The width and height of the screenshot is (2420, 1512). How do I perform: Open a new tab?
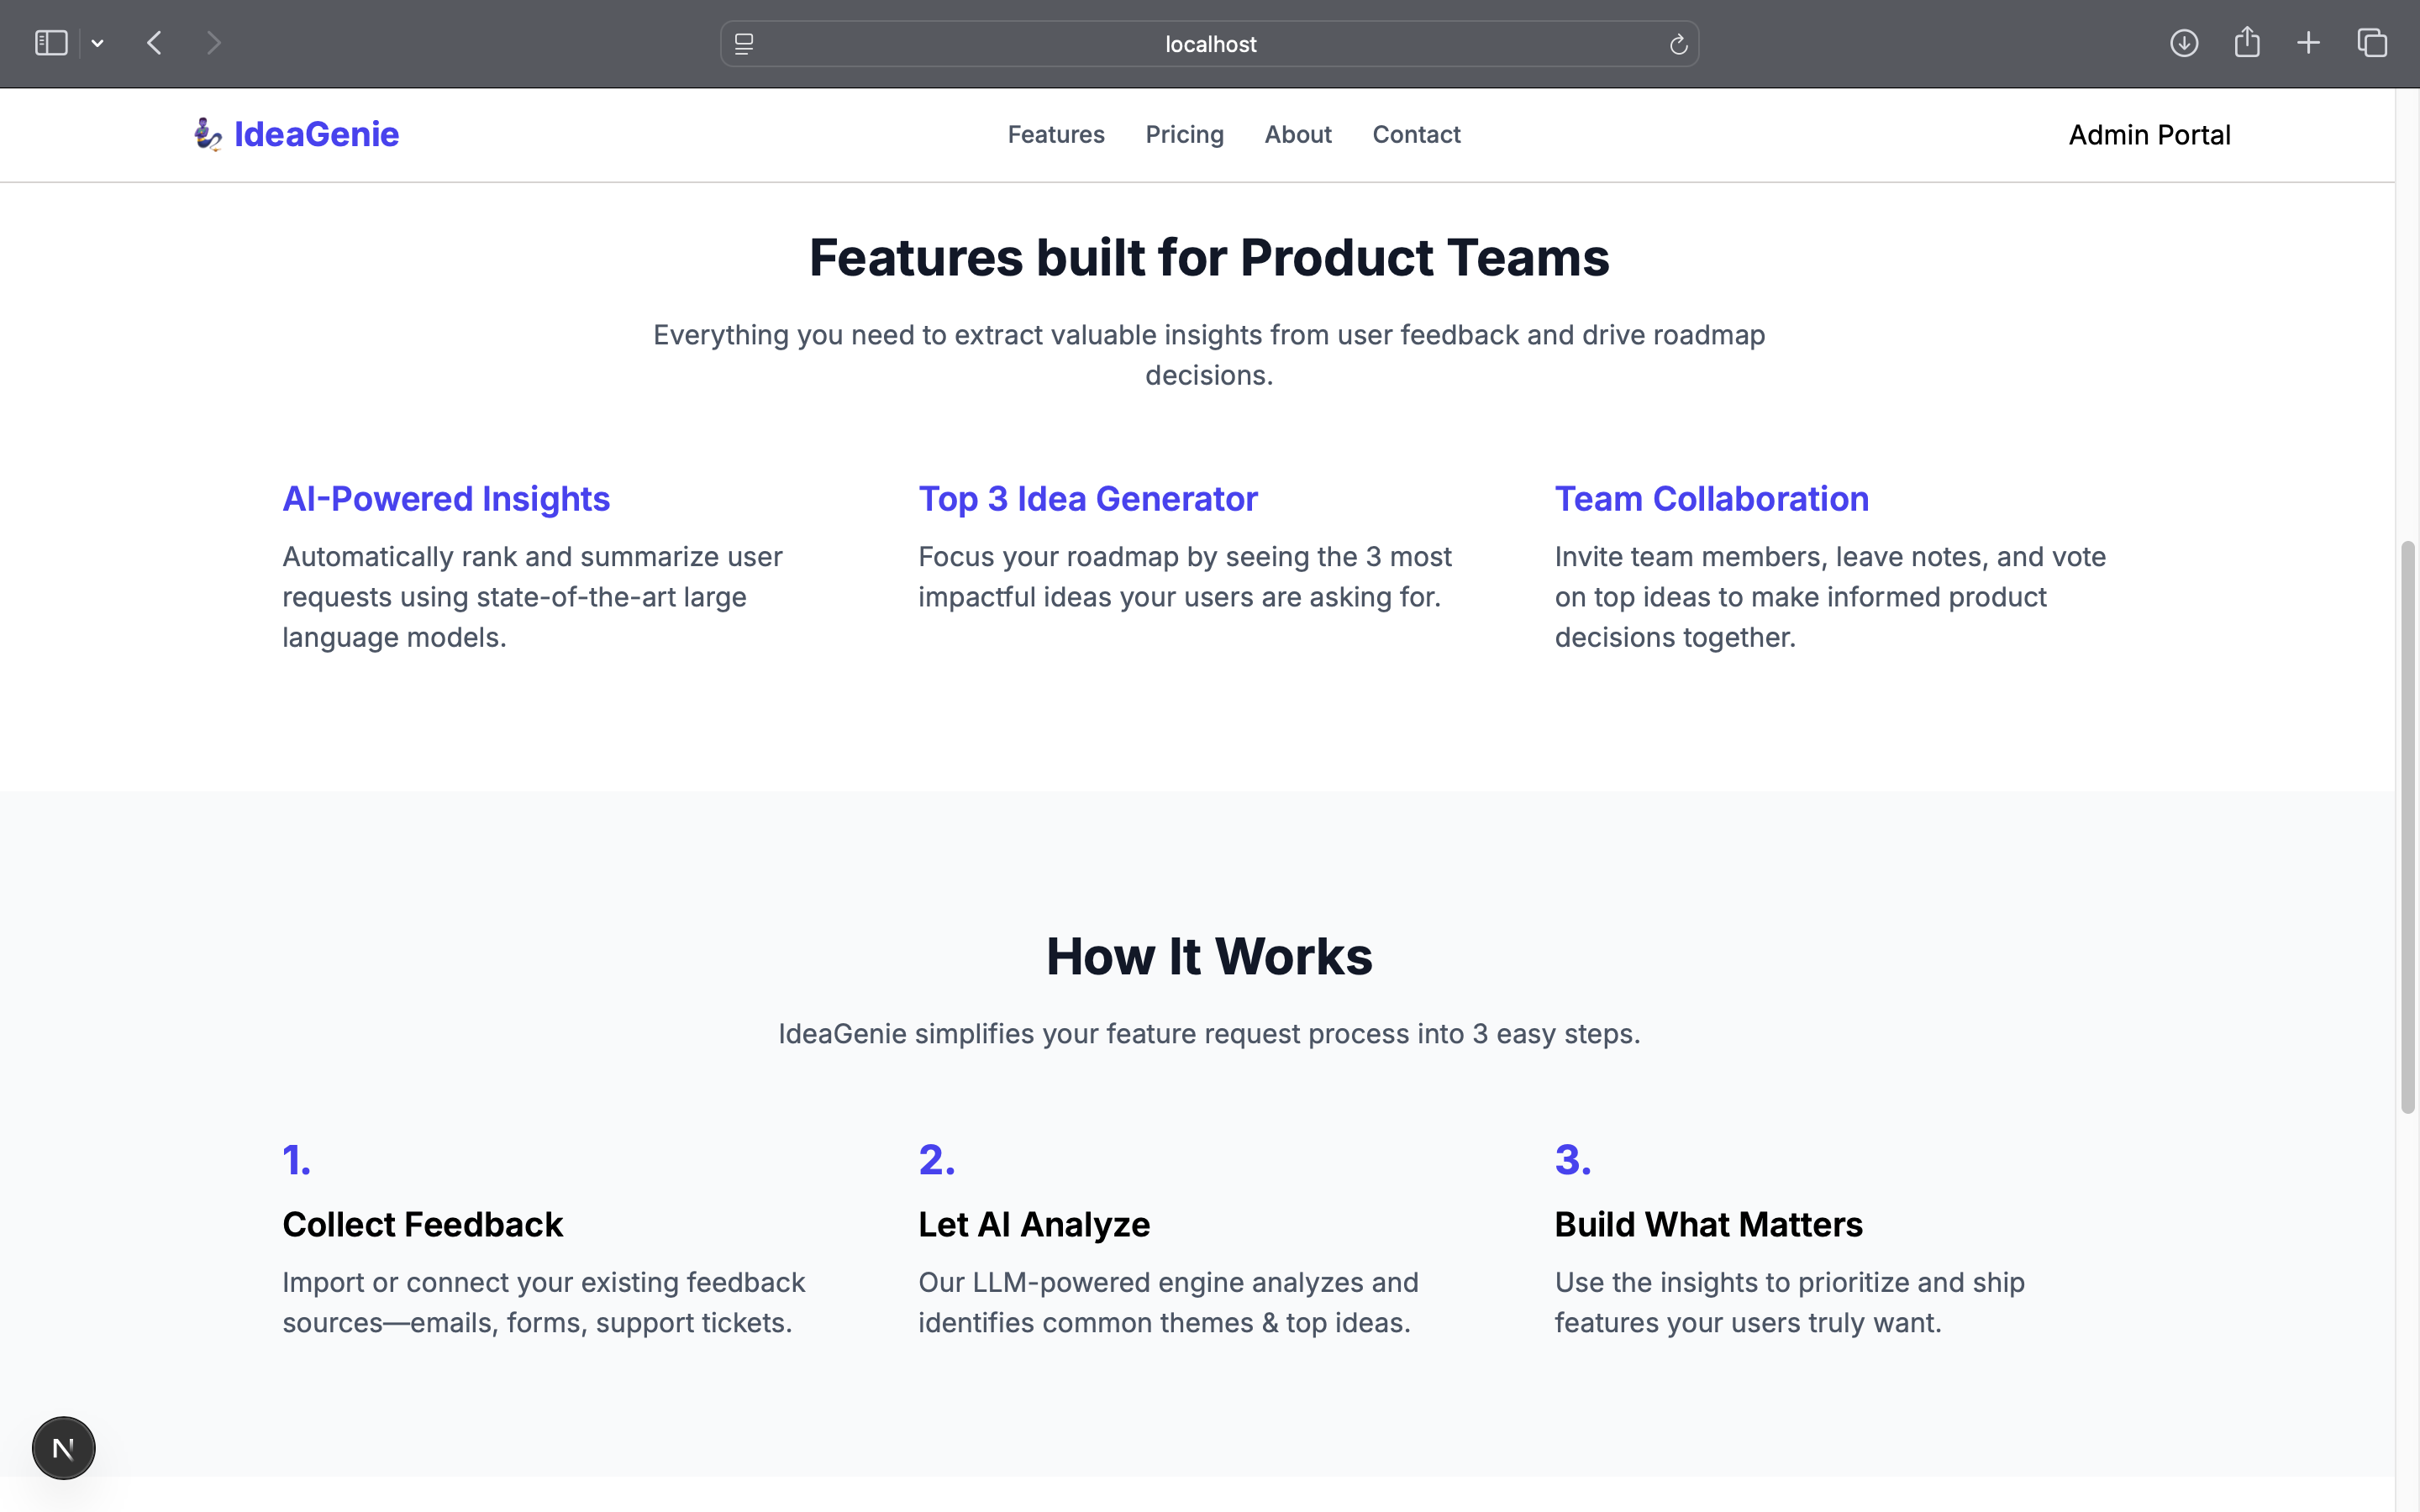click(x=2308, y=43)
